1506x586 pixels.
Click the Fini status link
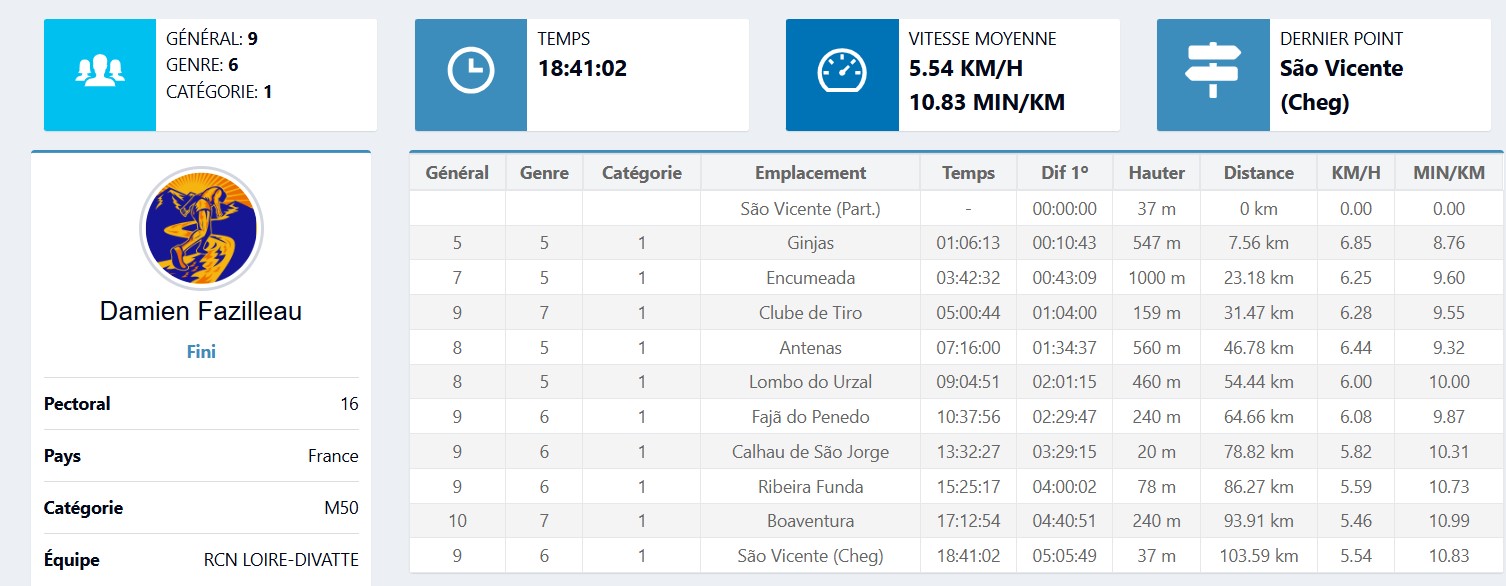point(201,352)
